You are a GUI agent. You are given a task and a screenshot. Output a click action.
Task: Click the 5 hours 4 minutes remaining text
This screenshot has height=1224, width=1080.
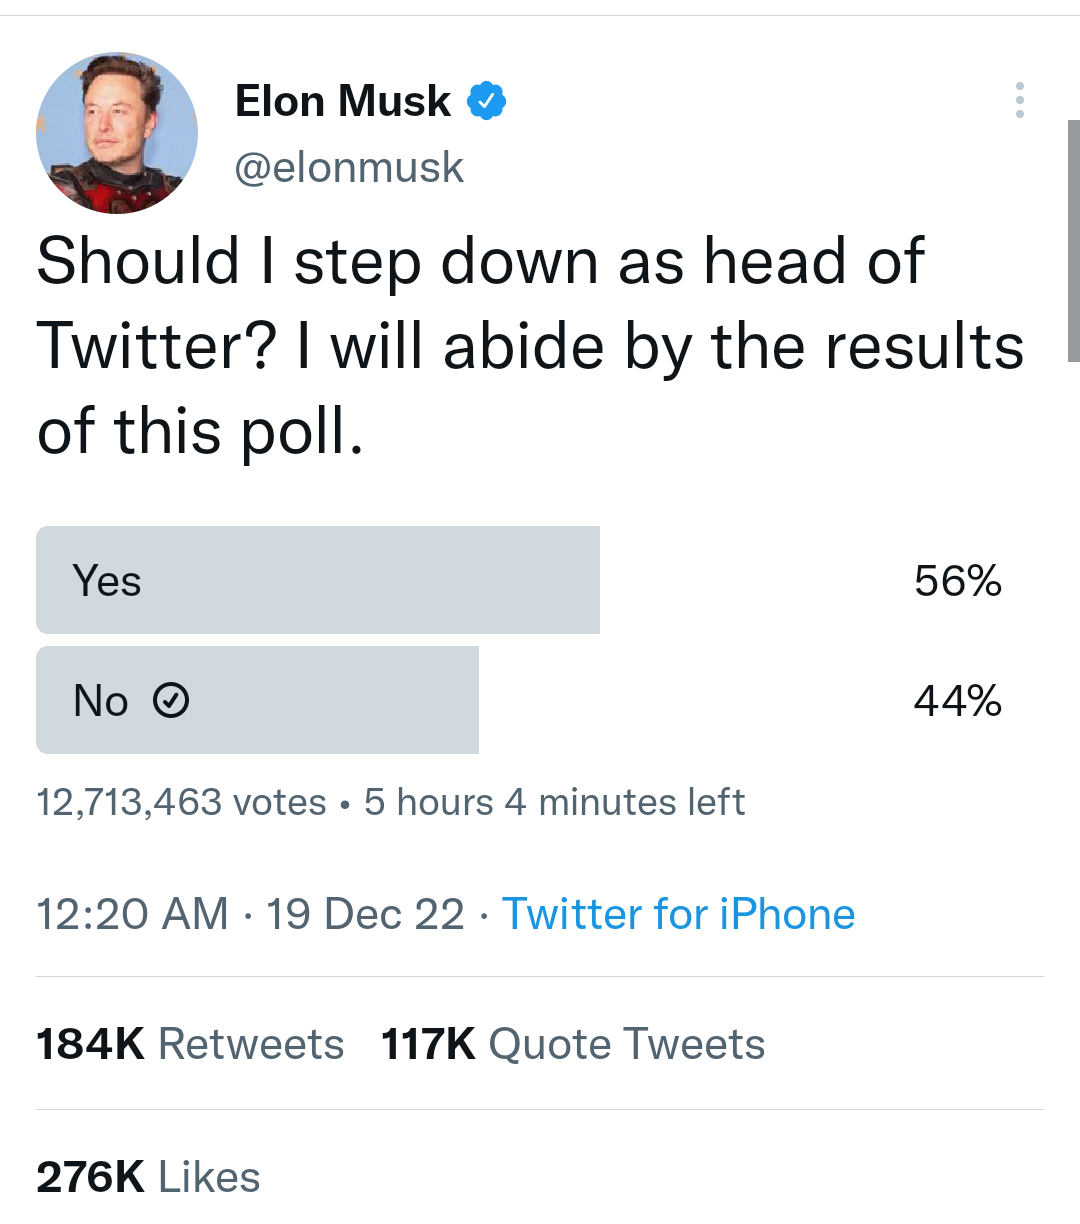[553, 801]
